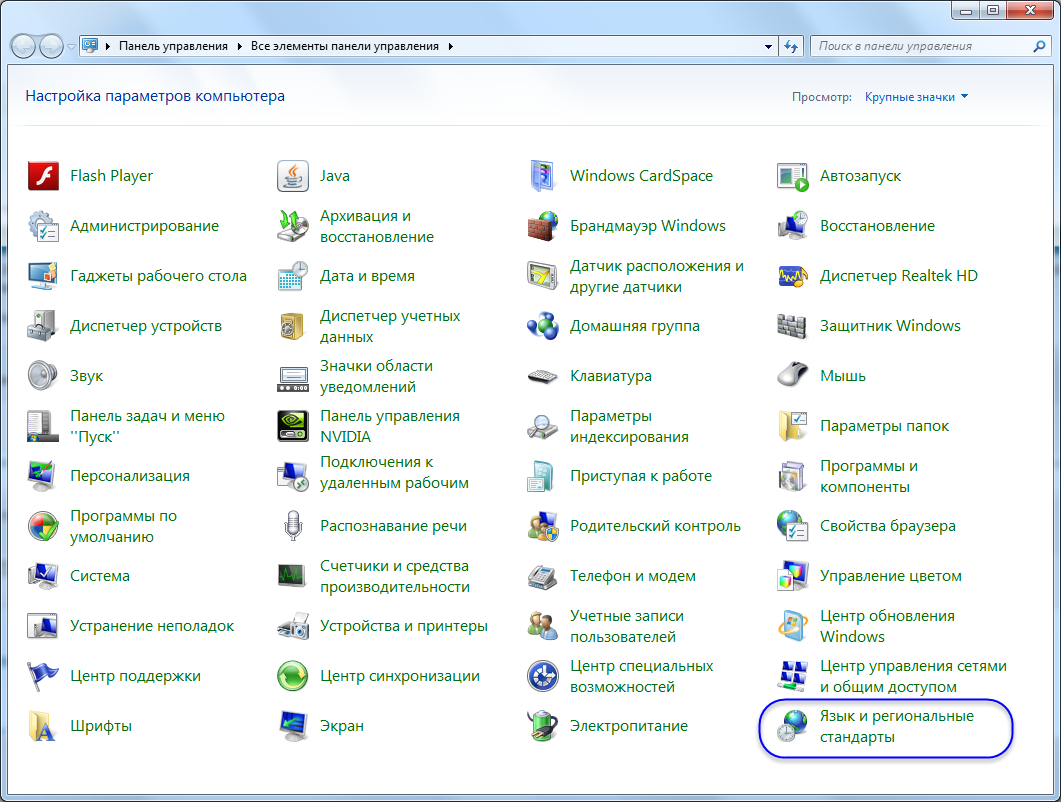Click the Распознавание речи microphone icon
1061x802 pixels.
point(293,526)
